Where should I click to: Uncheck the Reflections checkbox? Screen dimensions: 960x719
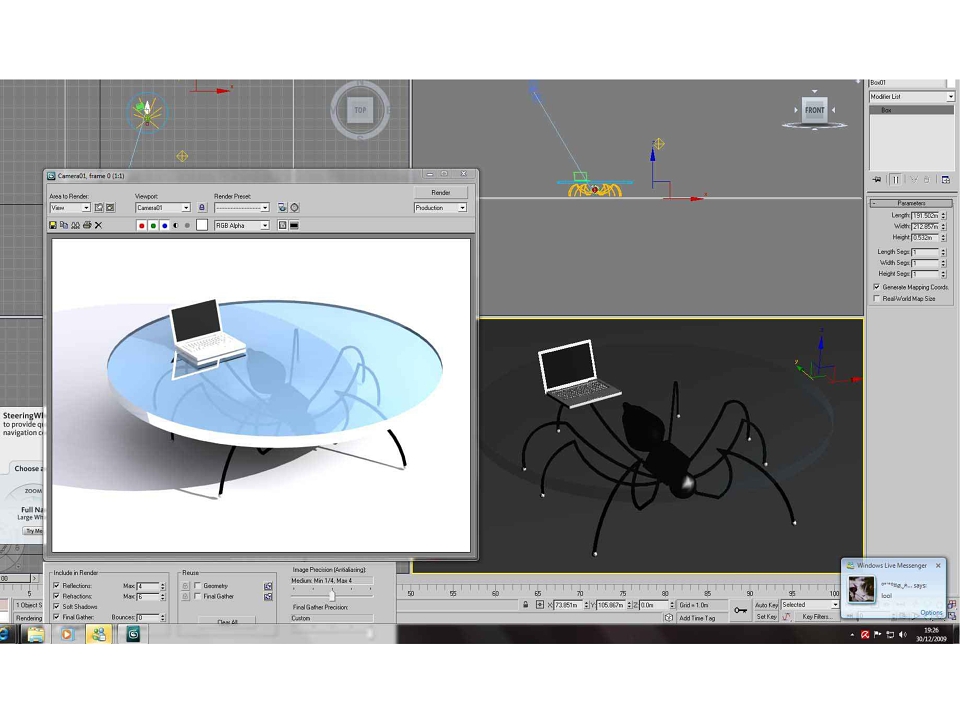pyautogui.click(x=57, y=585)
